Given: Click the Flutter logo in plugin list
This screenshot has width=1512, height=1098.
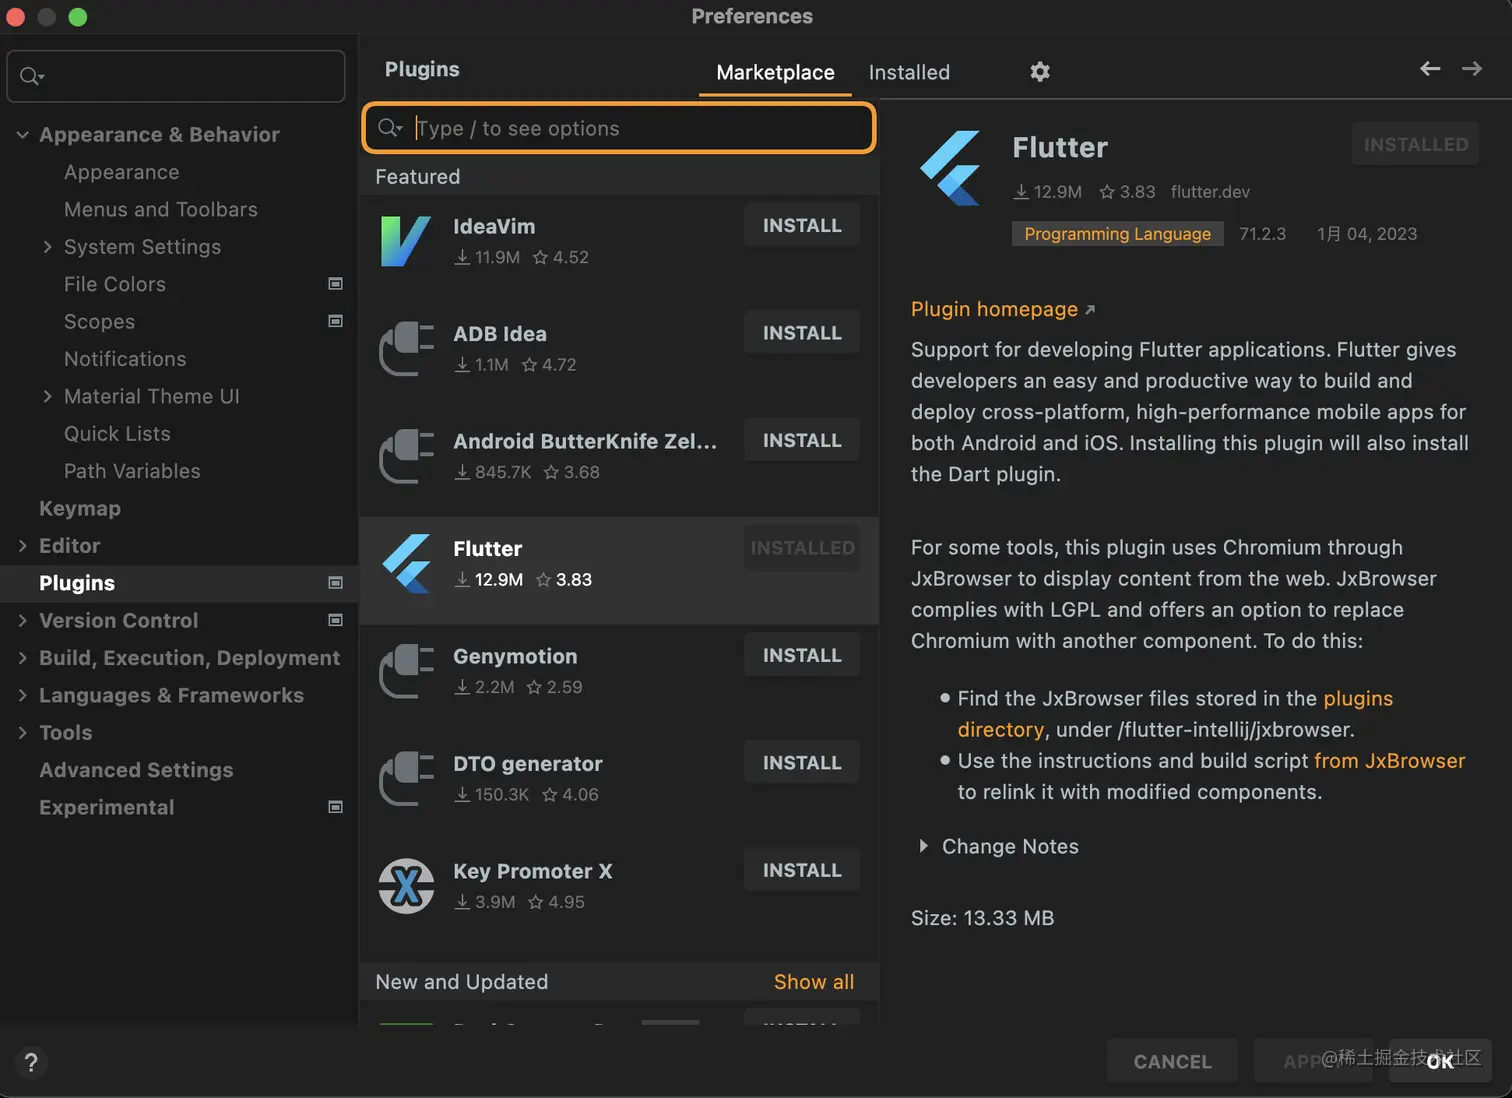Looking at the screenshot, I should [406, 564].
